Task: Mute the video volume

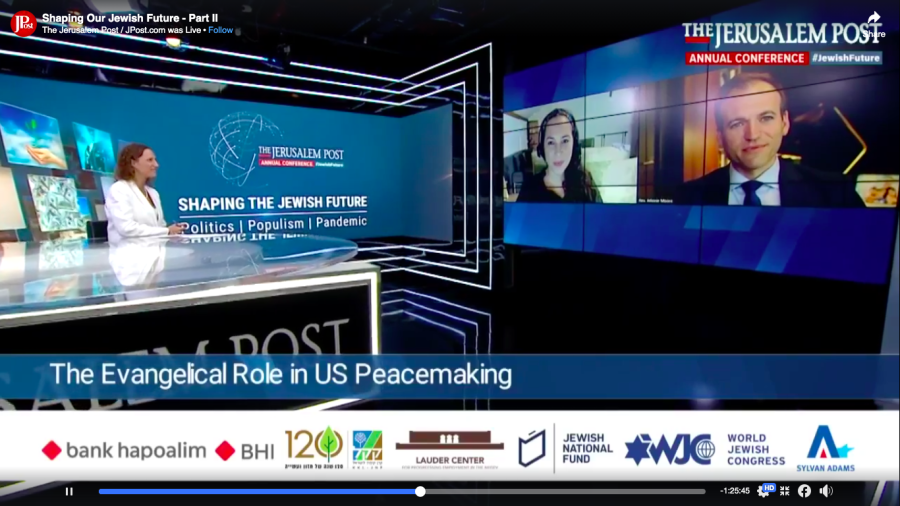Action: pyautogui.click(x=826, y=491)
